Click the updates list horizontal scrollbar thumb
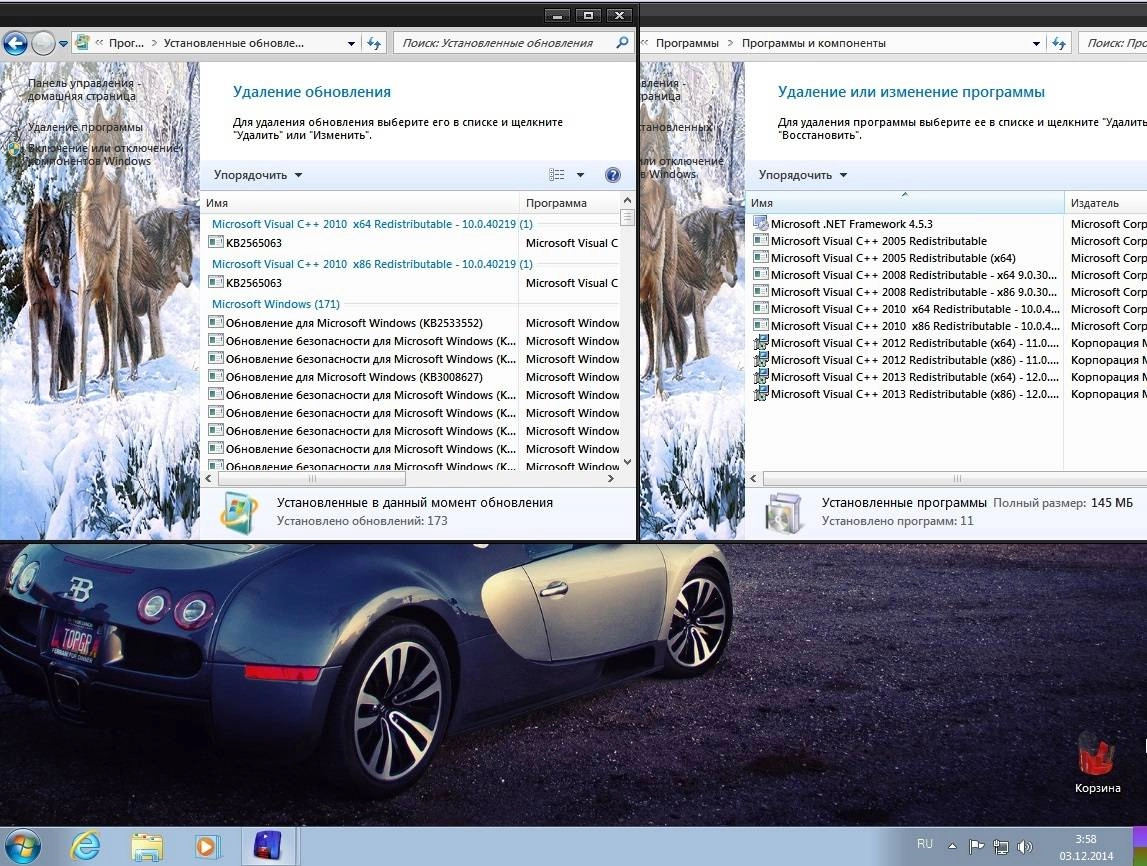Viewport: 1147px width, 866px height. pos(312,479)
